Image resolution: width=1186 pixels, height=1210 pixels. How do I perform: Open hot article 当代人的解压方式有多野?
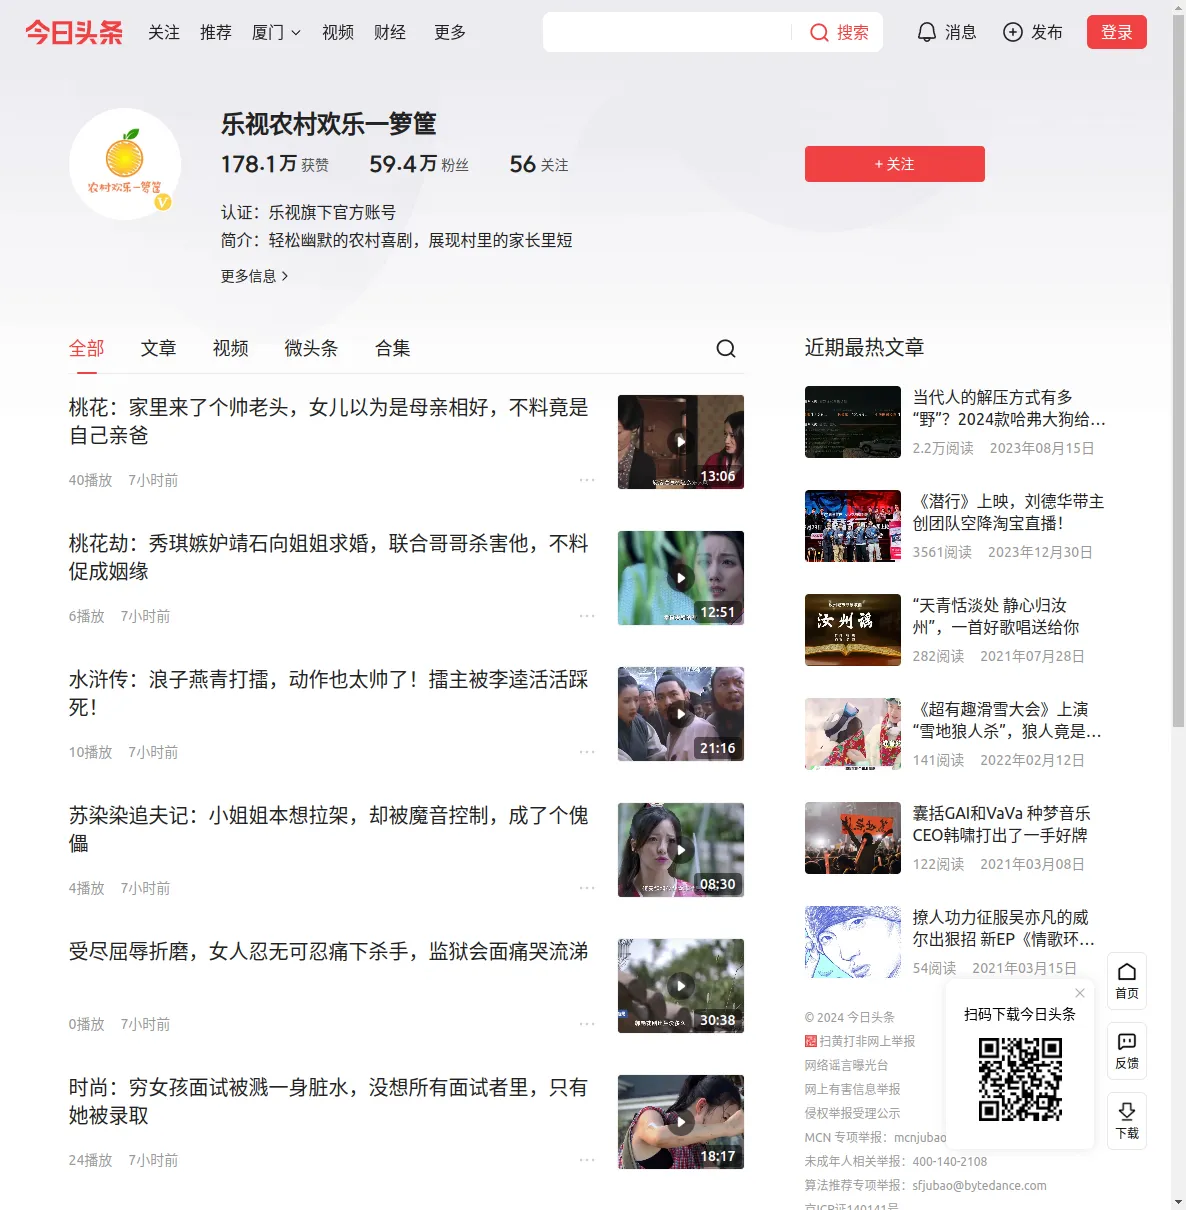pos(1009,408)
